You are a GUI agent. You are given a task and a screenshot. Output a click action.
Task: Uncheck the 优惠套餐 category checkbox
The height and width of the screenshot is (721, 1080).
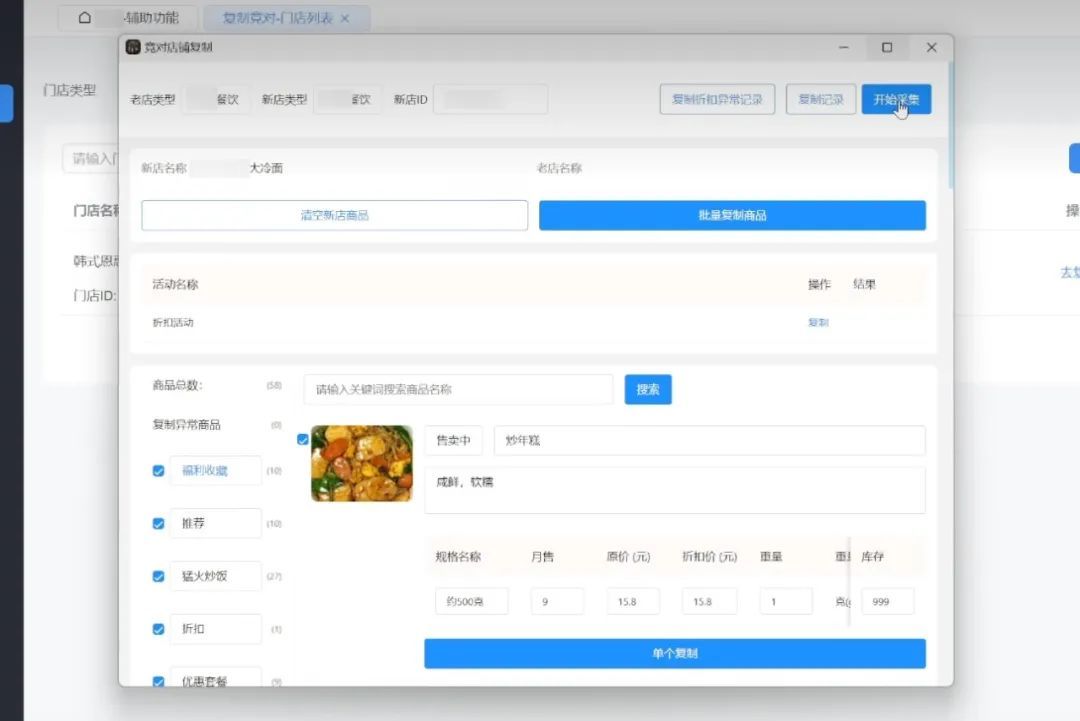158,681
